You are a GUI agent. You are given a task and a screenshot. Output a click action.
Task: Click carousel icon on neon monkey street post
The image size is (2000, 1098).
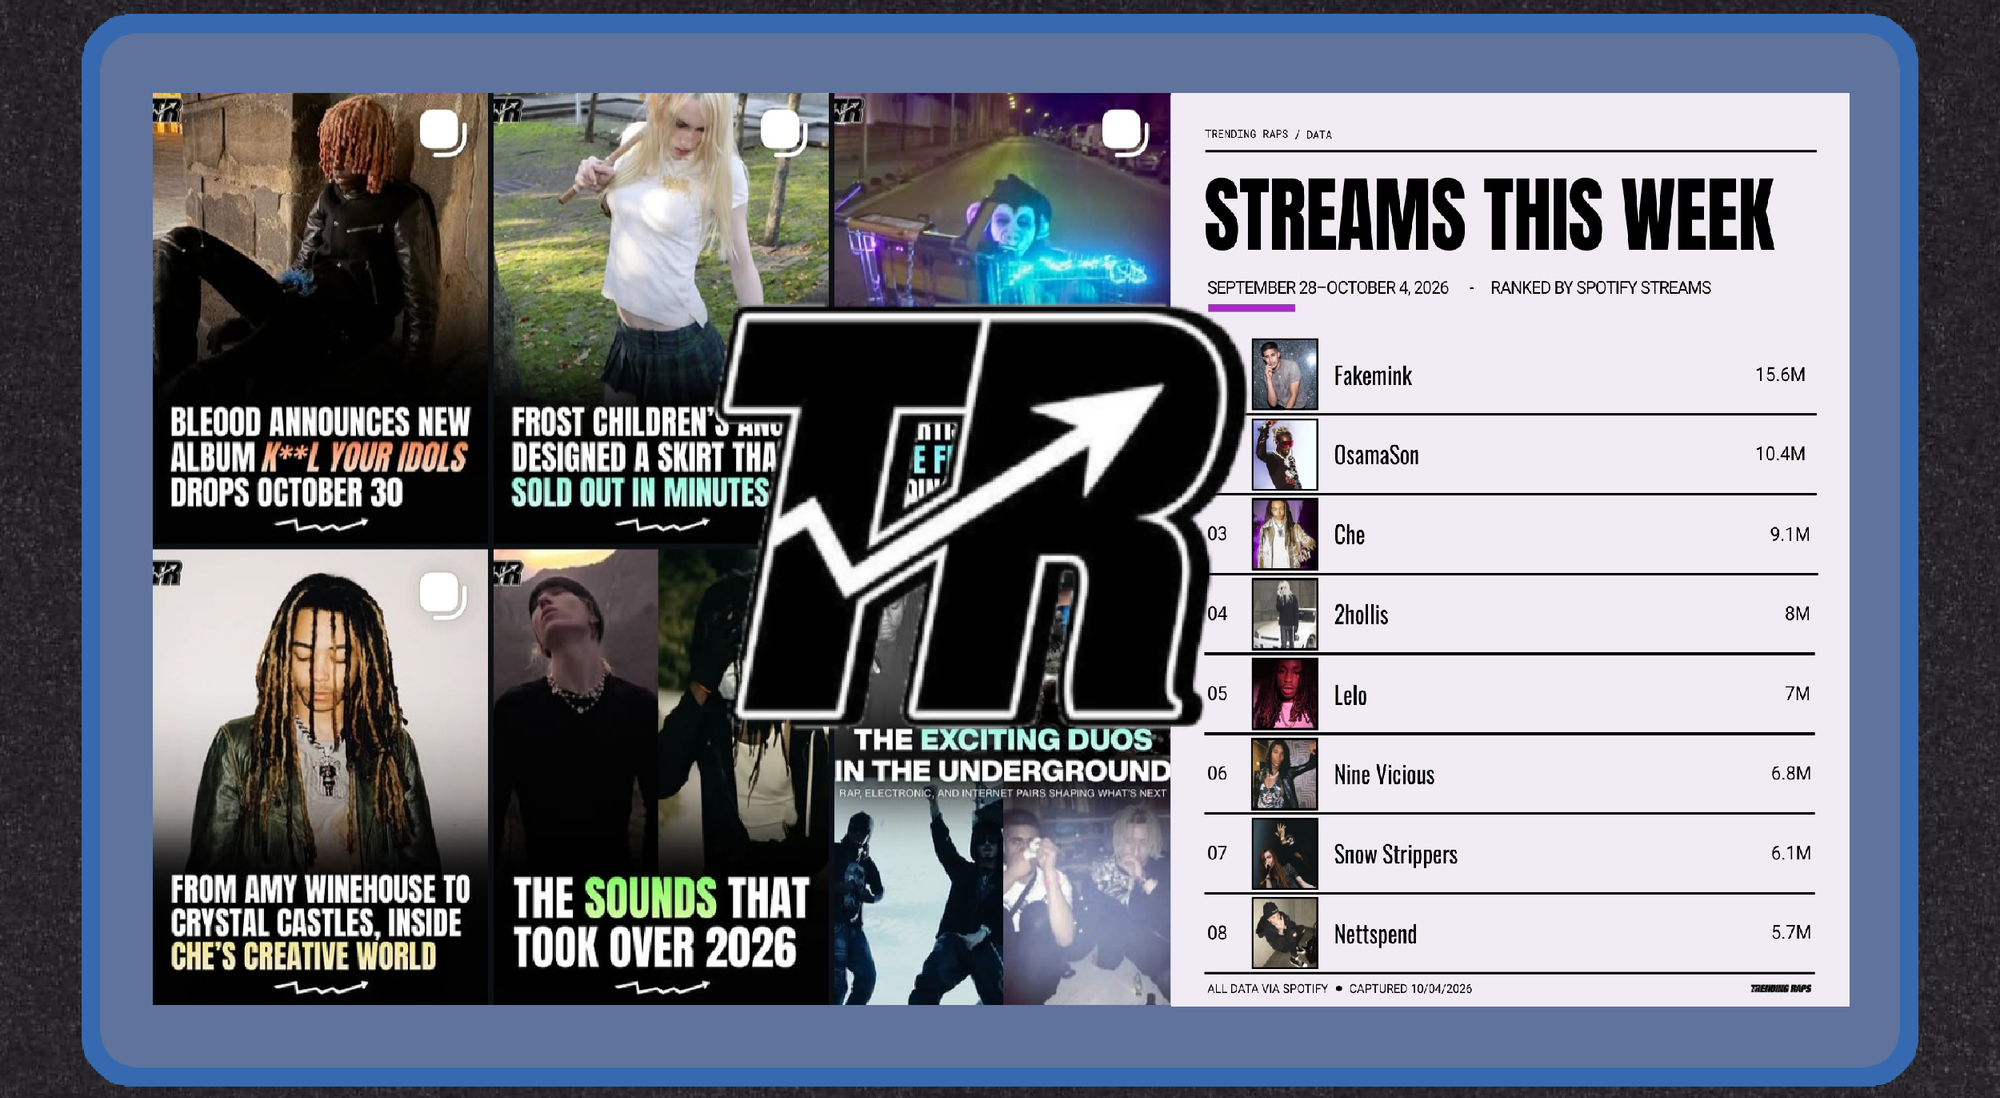tap(1125, 133)
